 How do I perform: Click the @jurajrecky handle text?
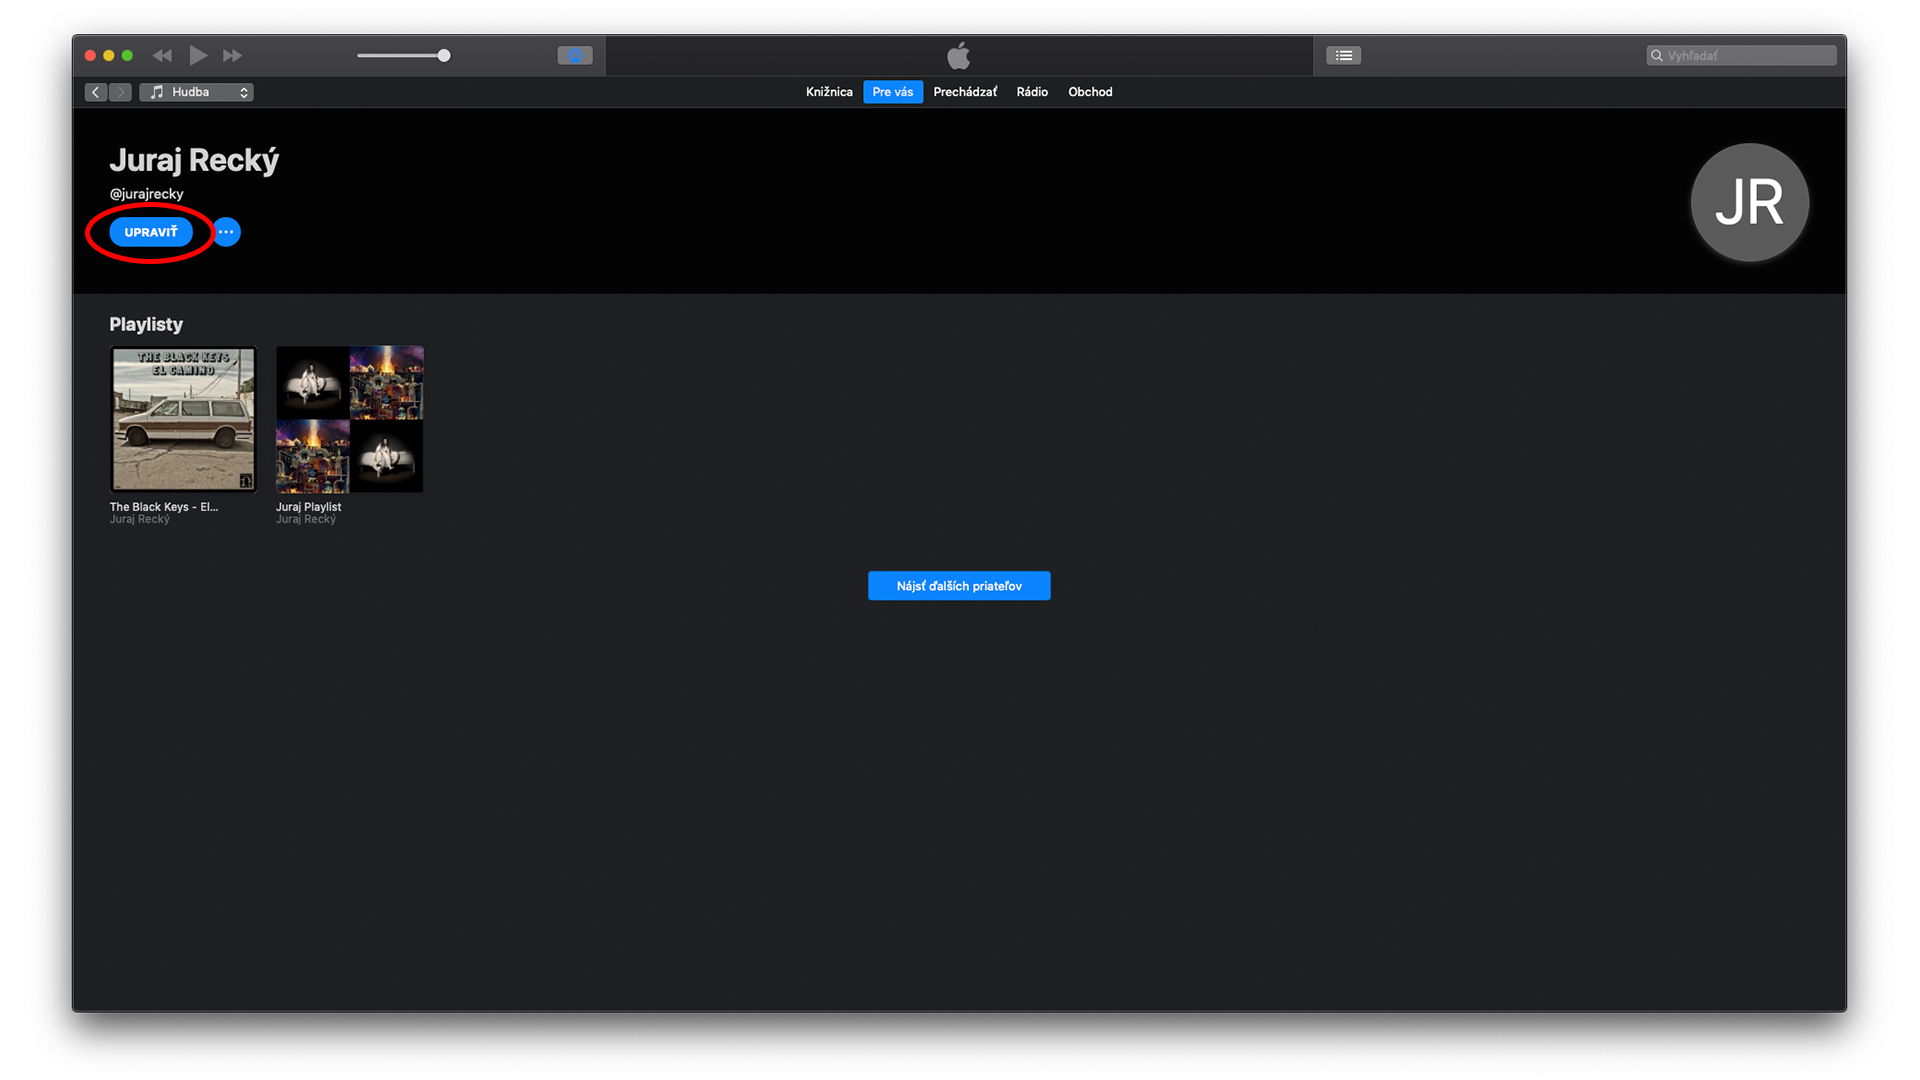pyautogui.click(x=147, y=194)
